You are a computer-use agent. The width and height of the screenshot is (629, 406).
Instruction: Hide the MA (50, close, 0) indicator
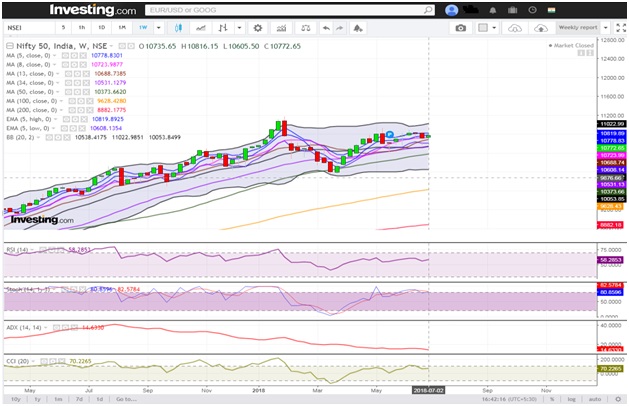click(68, 92)
